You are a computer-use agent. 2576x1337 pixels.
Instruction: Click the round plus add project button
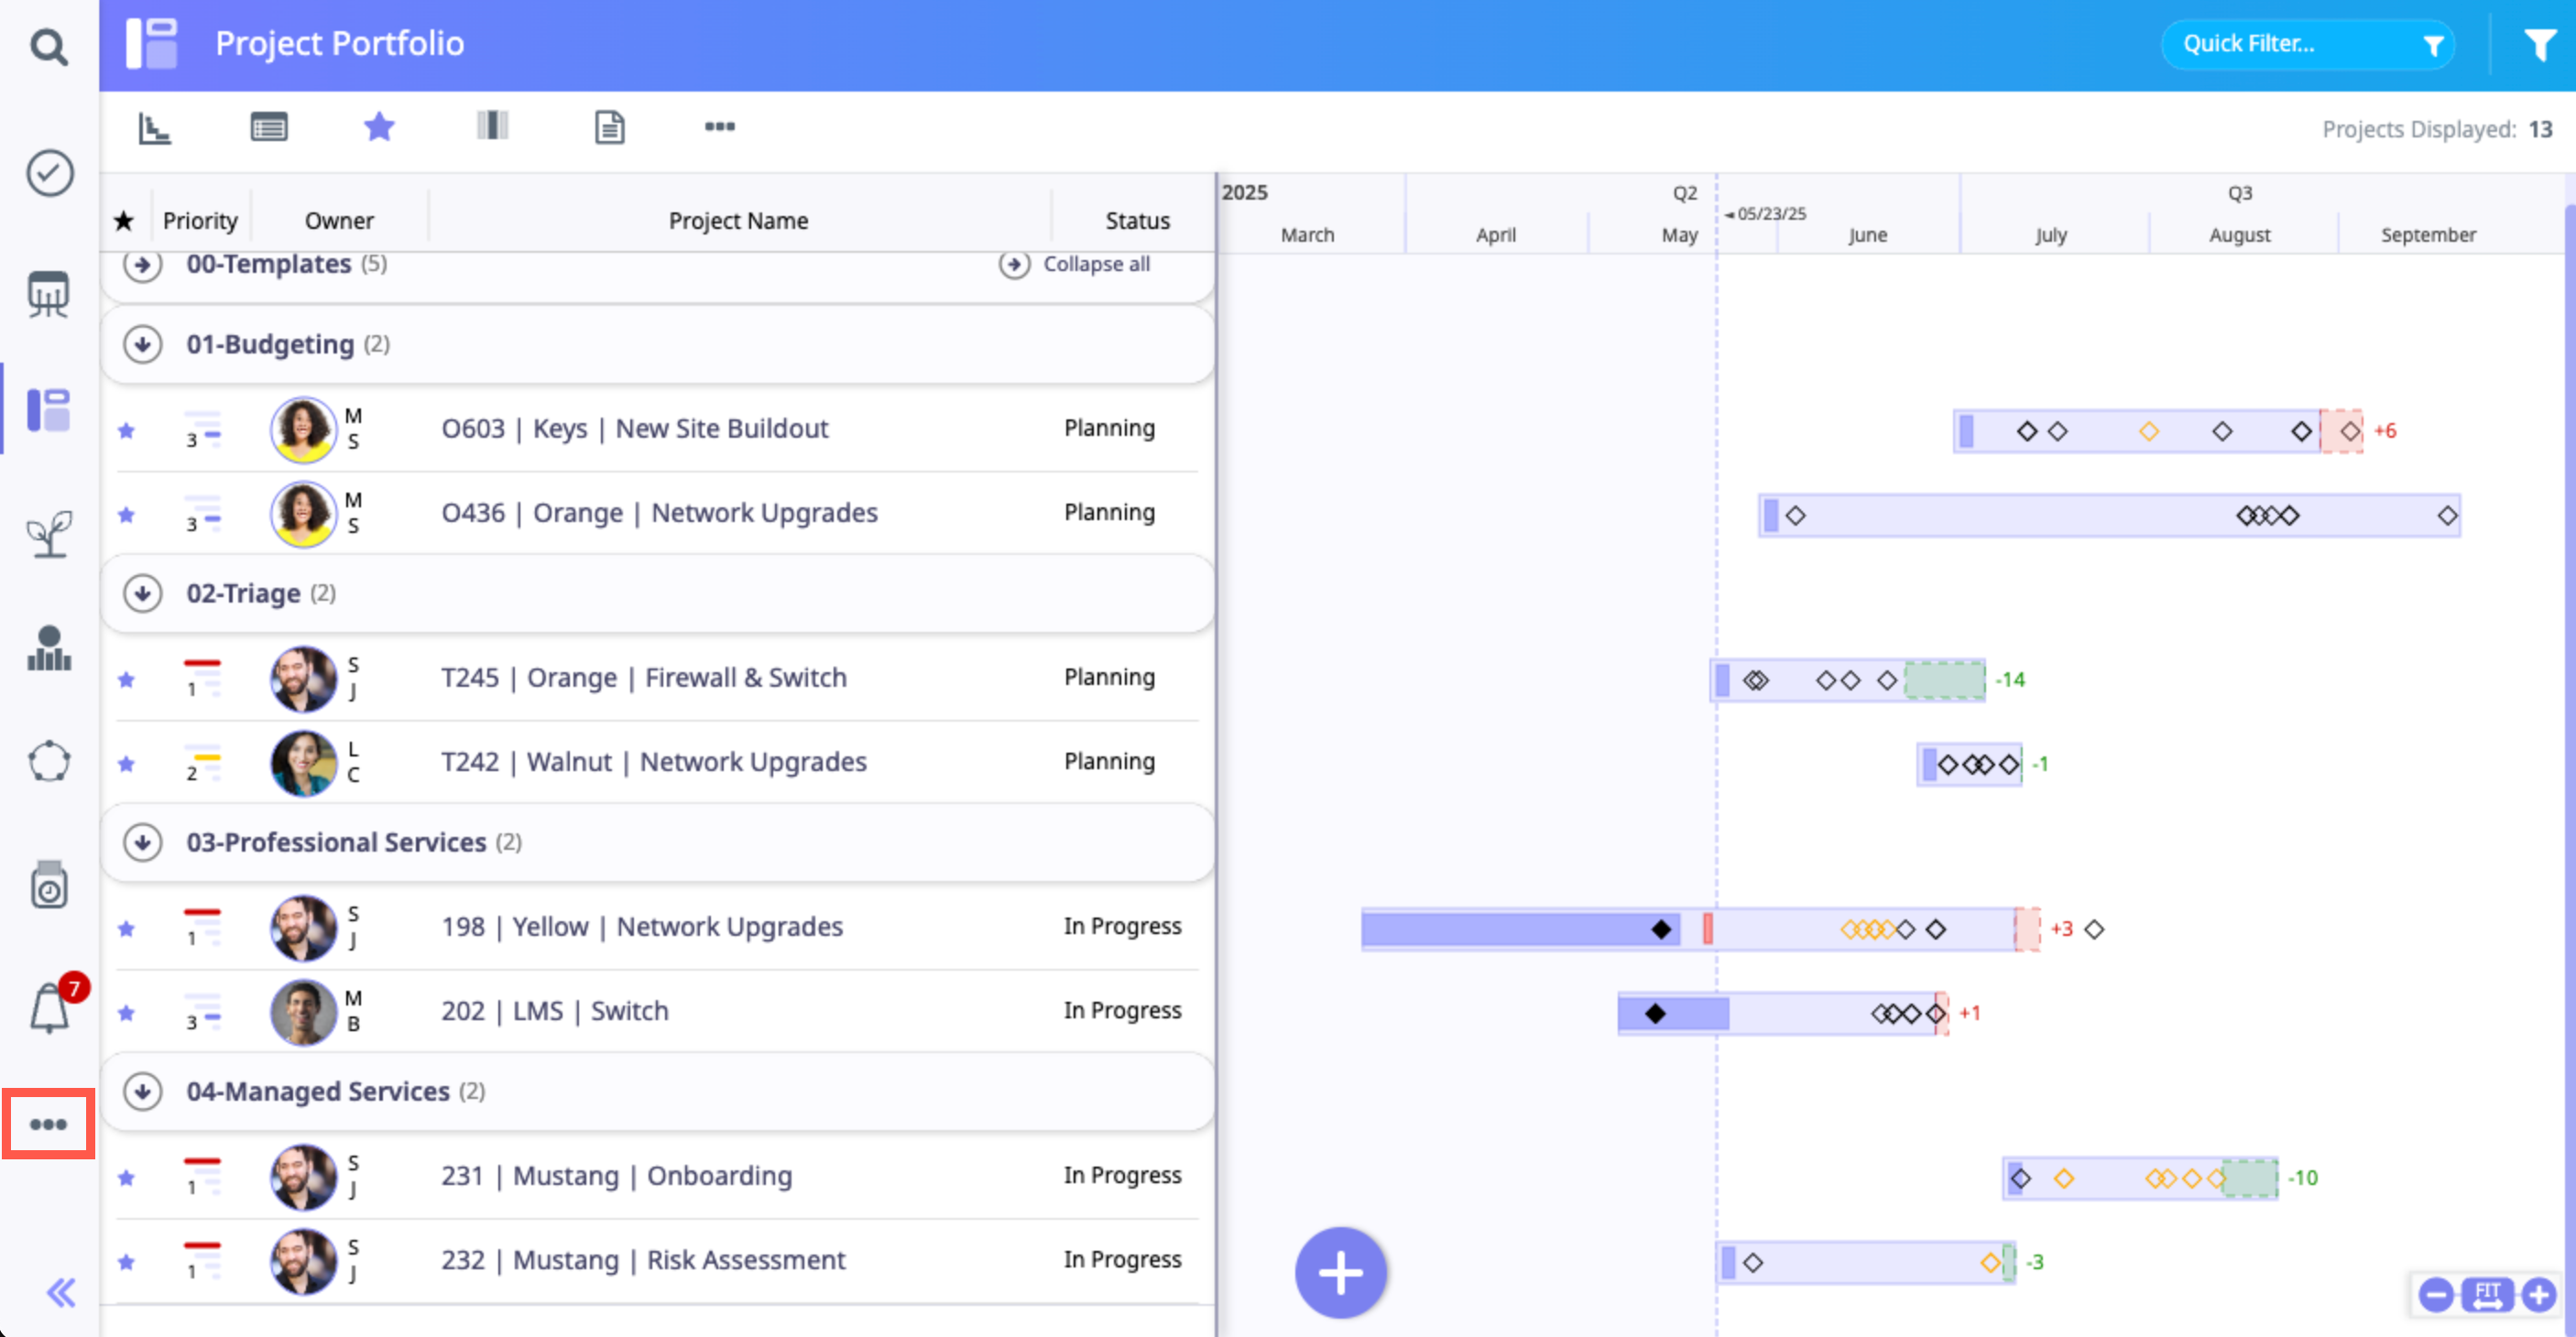point(1340,1273)
